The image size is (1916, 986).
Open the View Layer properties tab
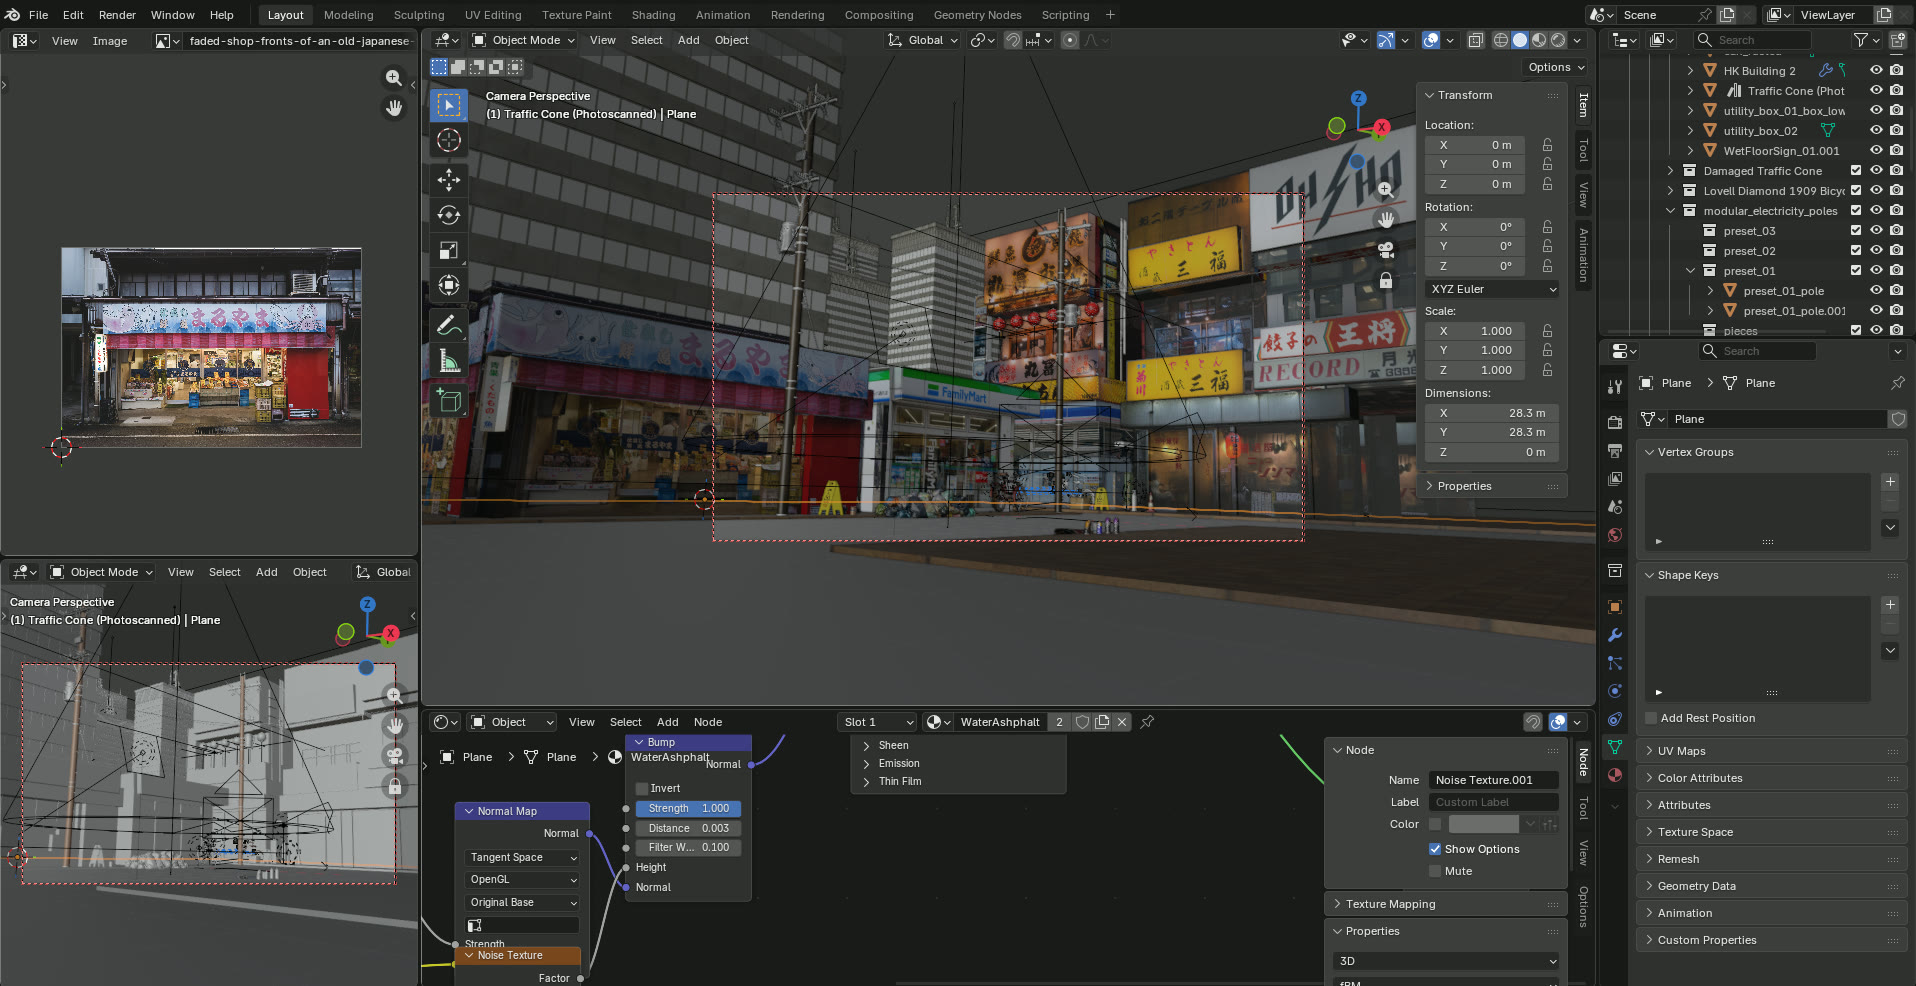[1614, 479]
